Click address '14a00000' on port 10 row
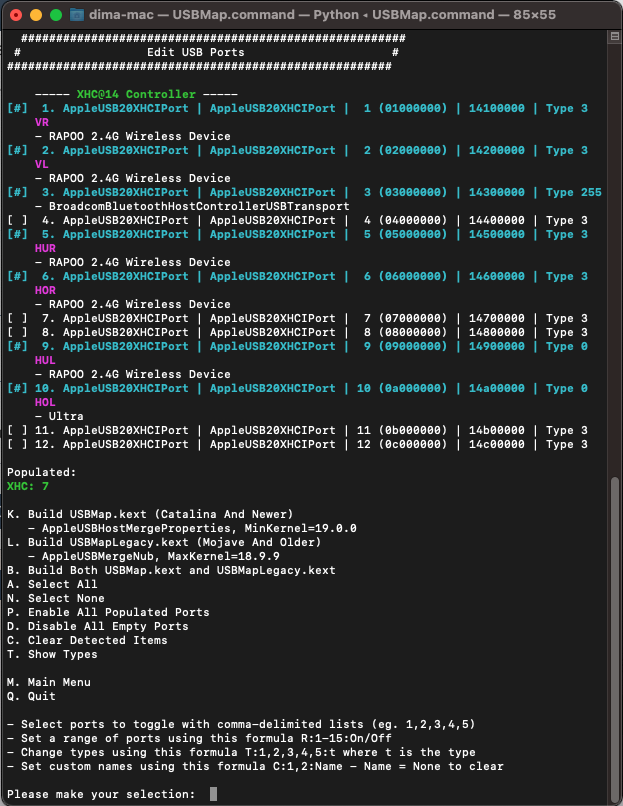This screenshot has height=806, width=623. (x=497, y=389)
